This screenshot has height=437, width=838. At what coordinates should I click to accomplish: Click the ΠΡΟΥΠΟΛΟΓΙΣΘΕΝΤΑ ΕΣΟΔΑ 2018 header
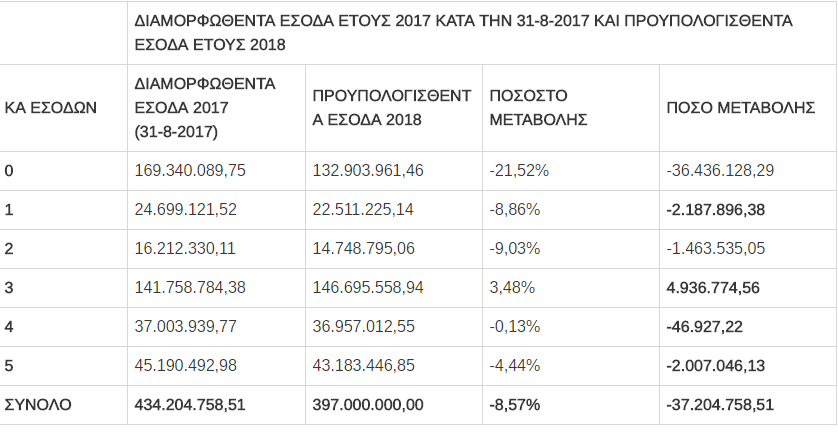(391, 107)
